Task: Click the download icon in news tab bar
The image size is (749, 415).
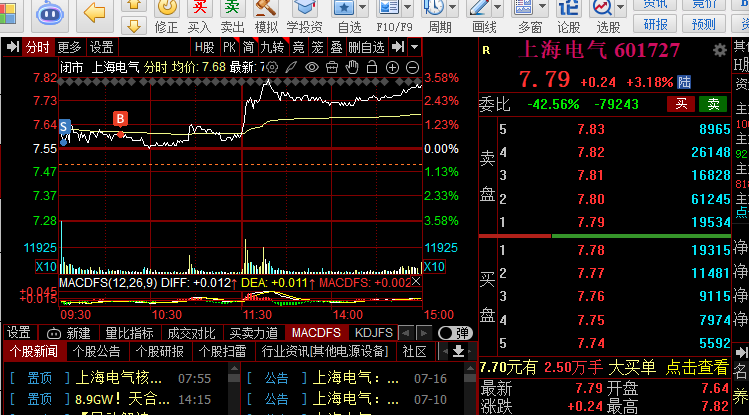Action: coord(458,351)
